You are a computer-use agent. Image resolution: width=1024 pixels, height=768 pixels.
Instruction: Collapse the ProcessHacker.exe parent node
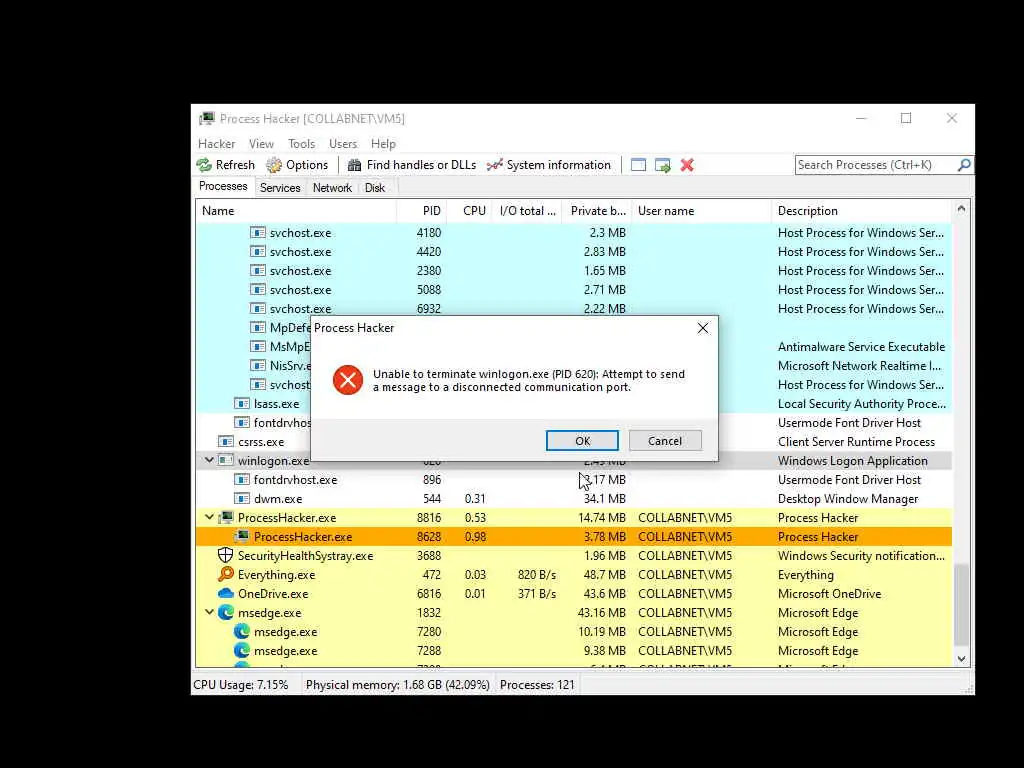209,517
